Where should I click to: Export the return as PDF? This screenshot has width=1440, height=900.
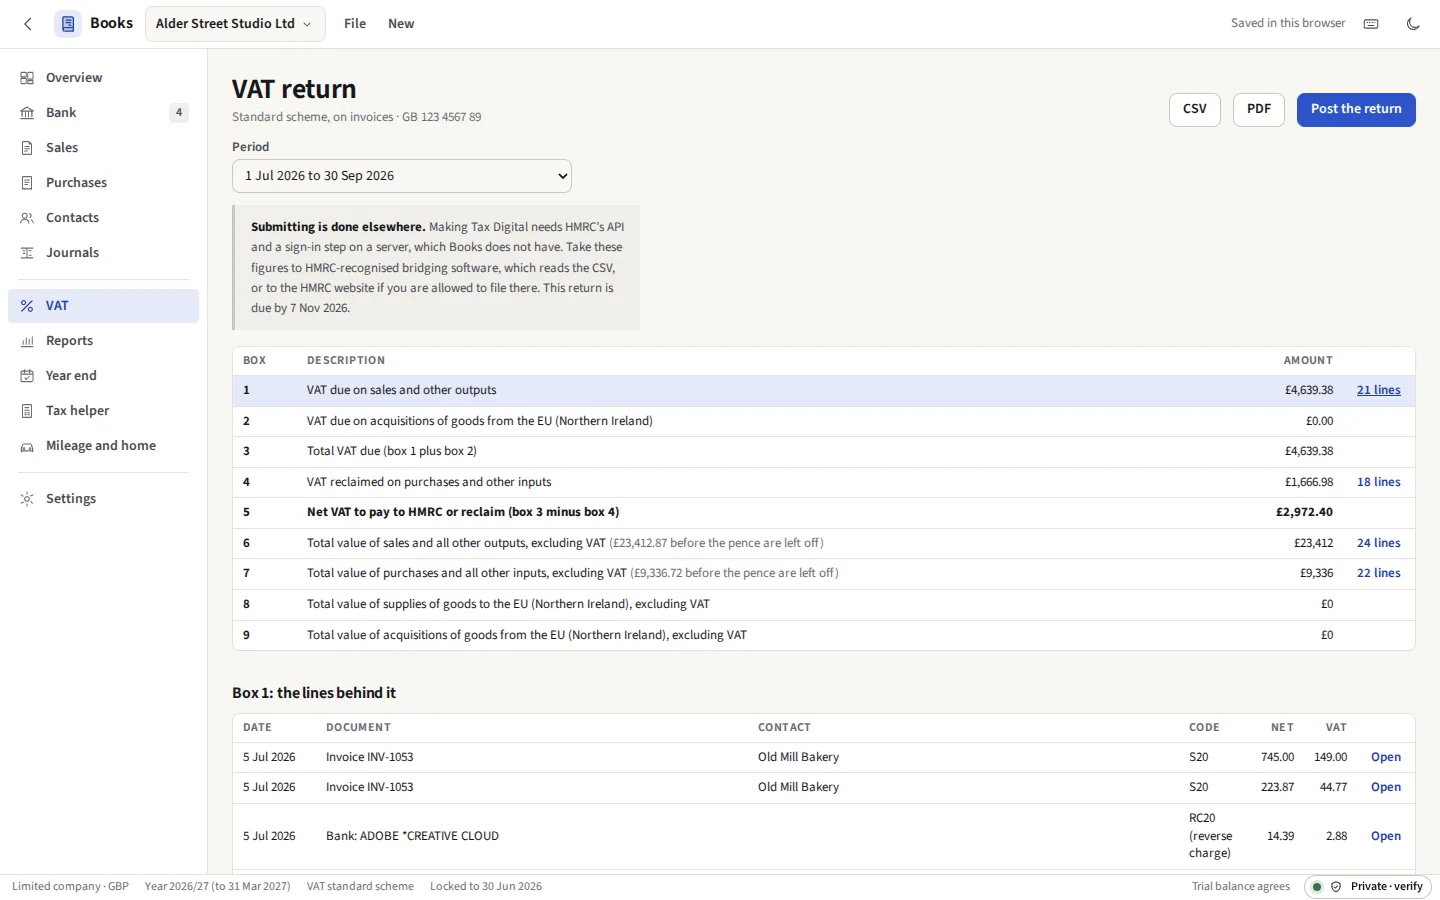click(1259, 109)
